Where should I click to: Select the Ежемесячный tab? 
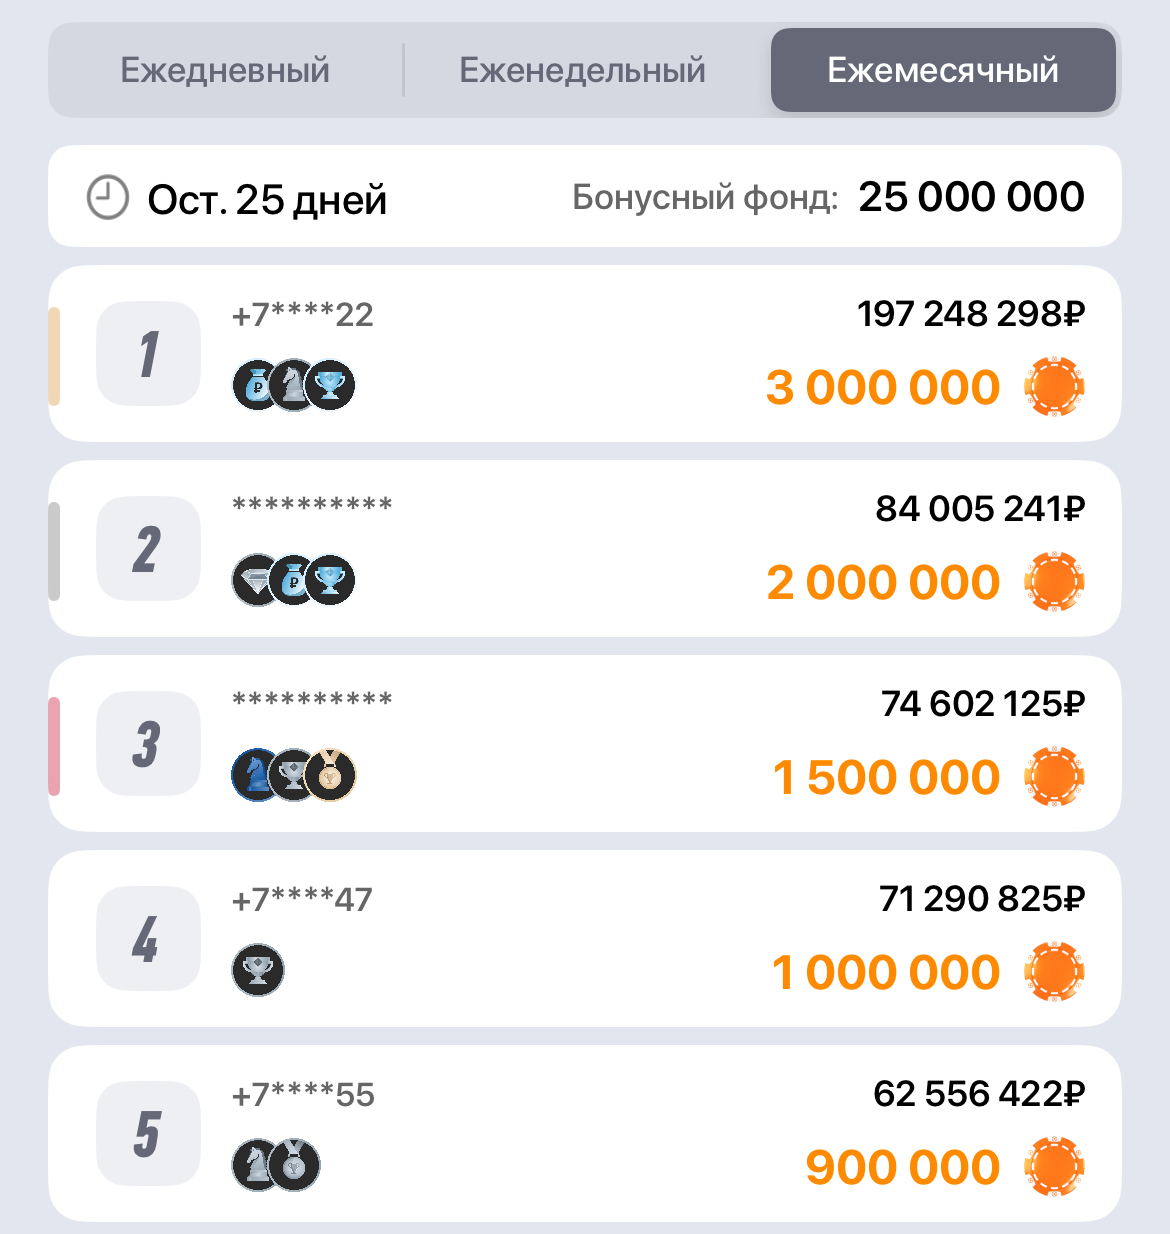[943, 70]
